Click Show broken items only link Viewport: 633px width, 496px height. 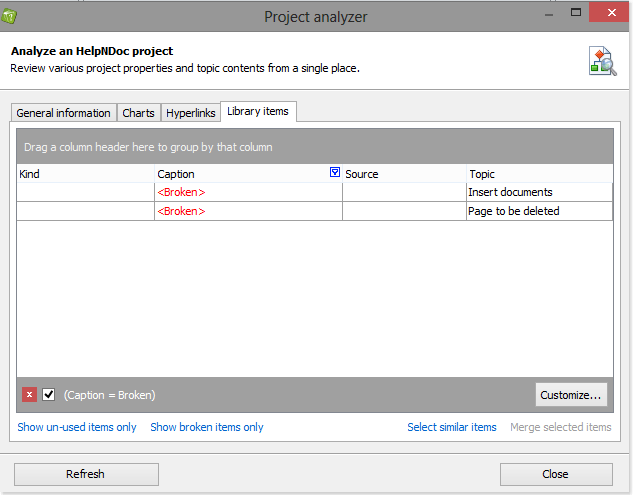tap(207, 427)
